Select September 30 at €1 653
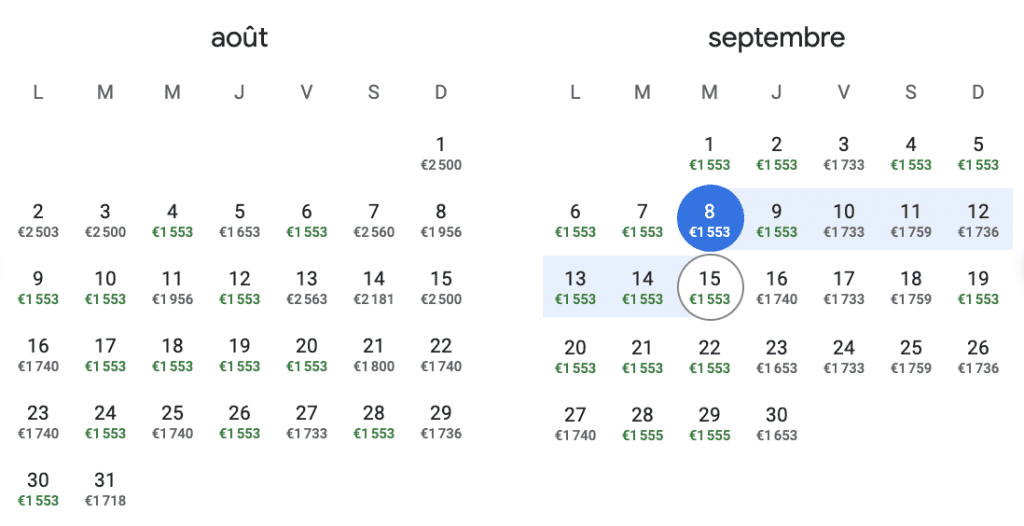 (776, 424)
